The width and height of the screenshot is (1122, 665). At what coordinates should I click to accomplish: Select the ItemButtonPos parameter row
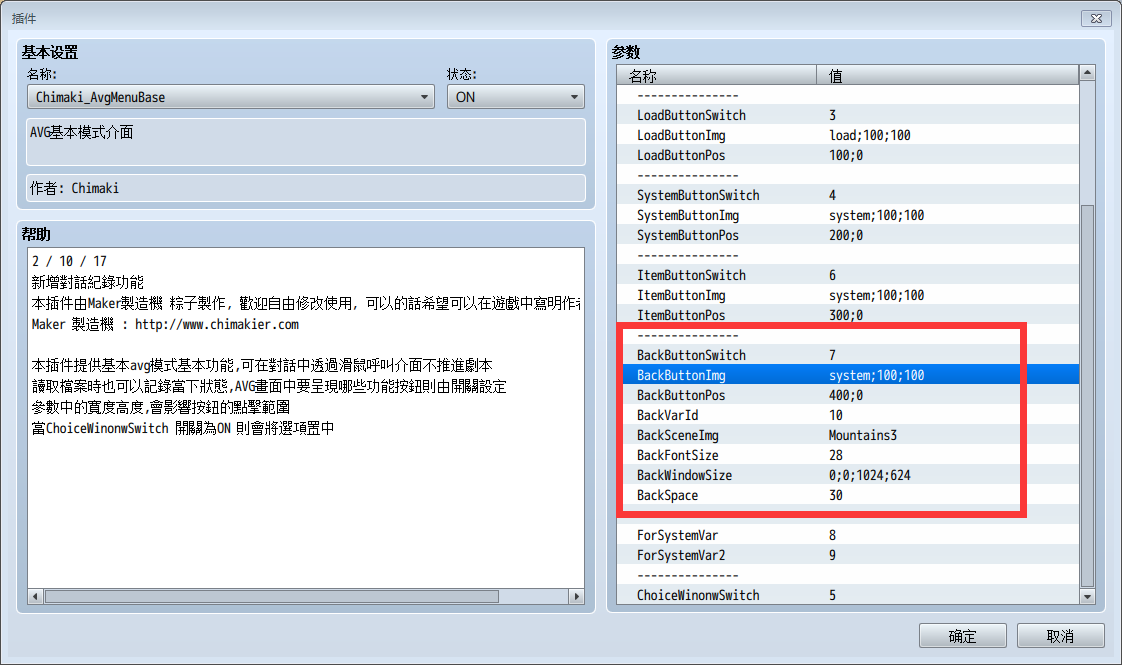tap(848, 316)
